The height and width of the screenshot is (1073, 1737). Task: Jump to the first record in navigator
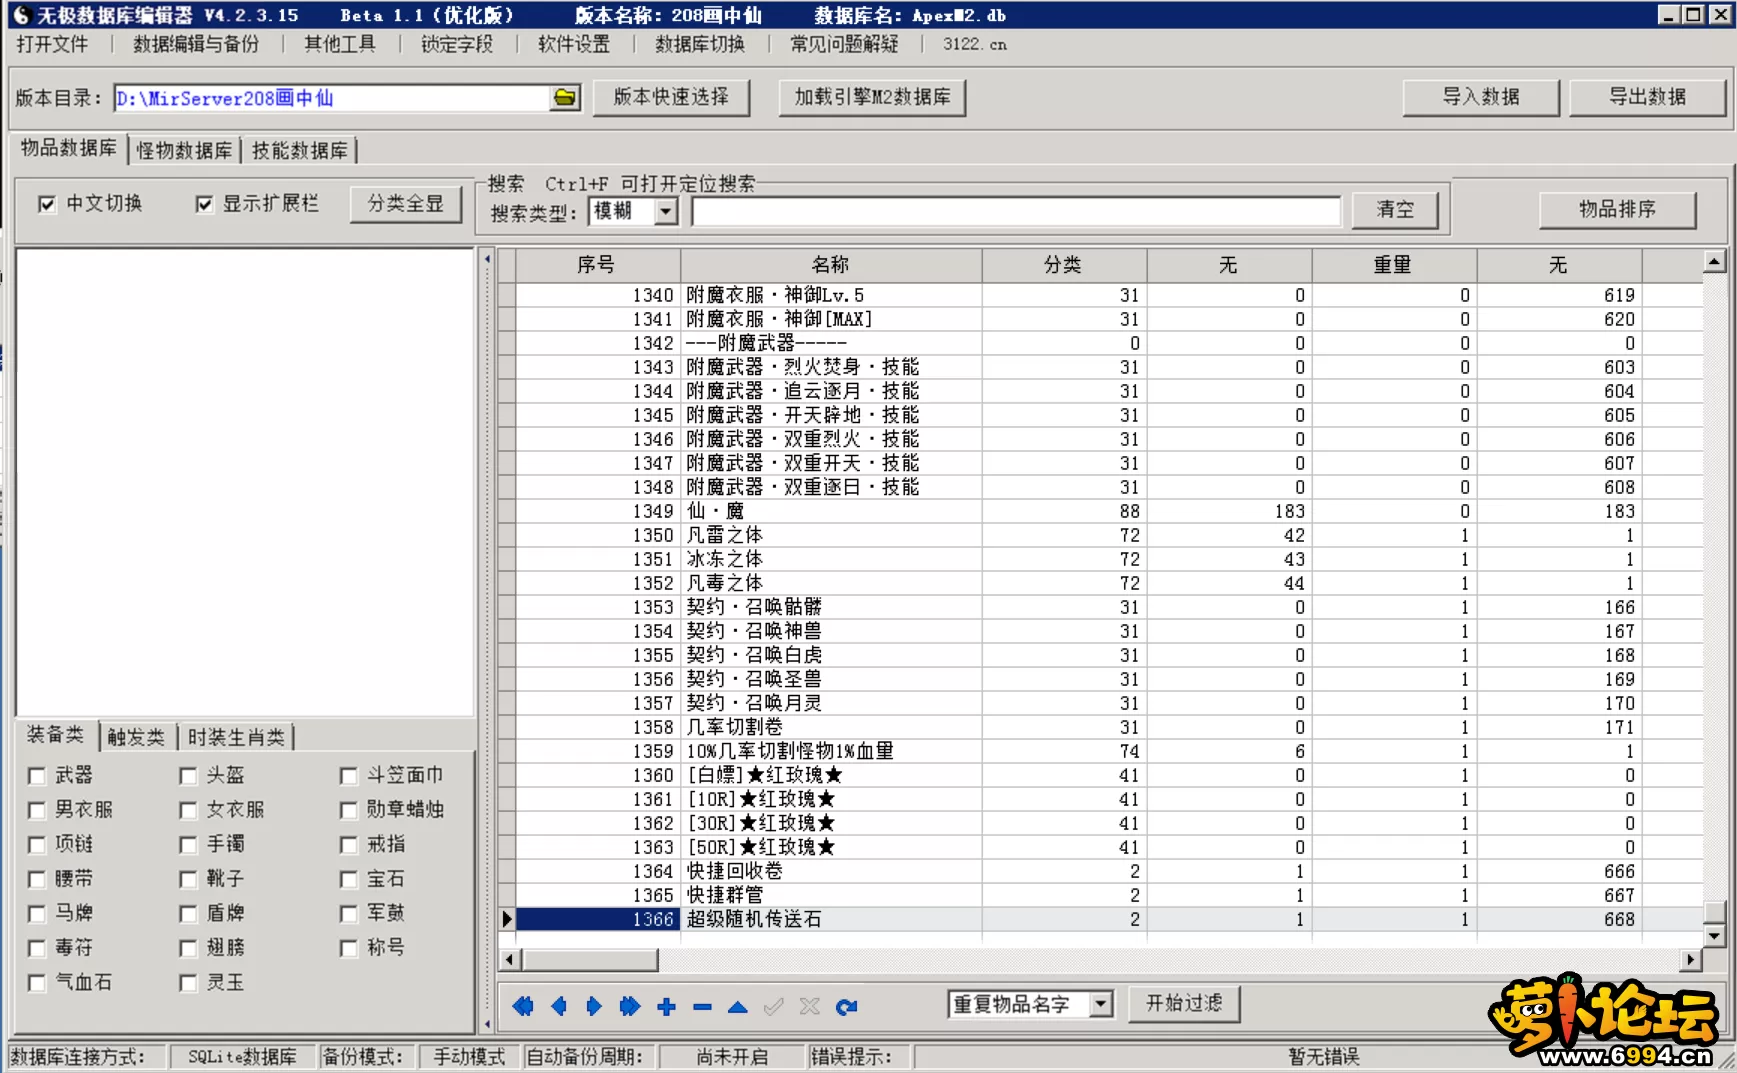click(x=523, y=1006)
